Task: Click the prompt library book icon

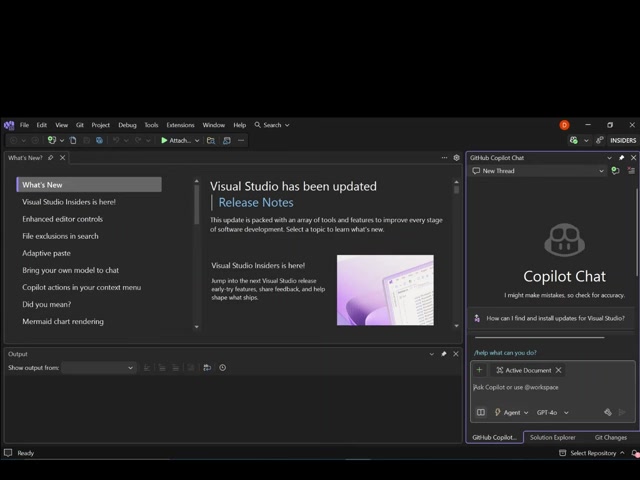Action: click(481, 413)
